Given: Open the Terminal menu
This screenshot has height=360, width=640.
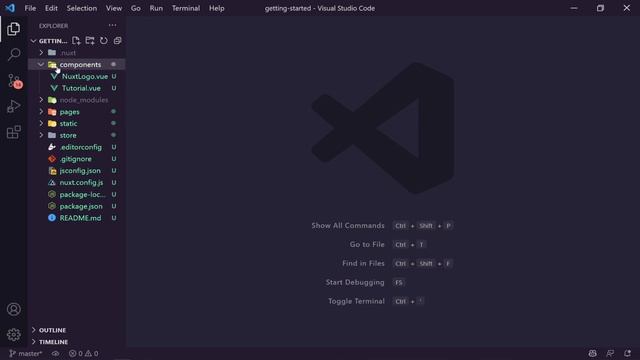Looking at the screenshot, I should (186, 8).
